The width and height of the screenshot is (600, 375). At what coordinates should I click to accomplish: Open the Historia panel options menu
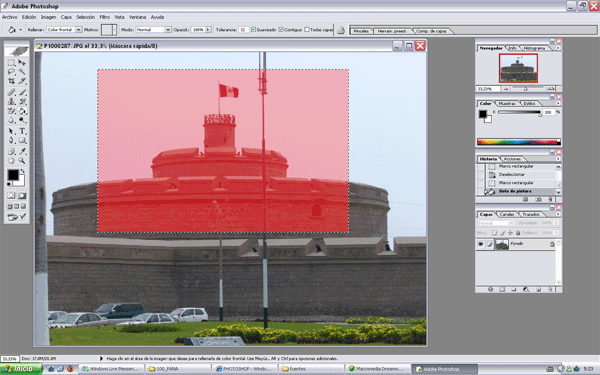pos(558,159)
